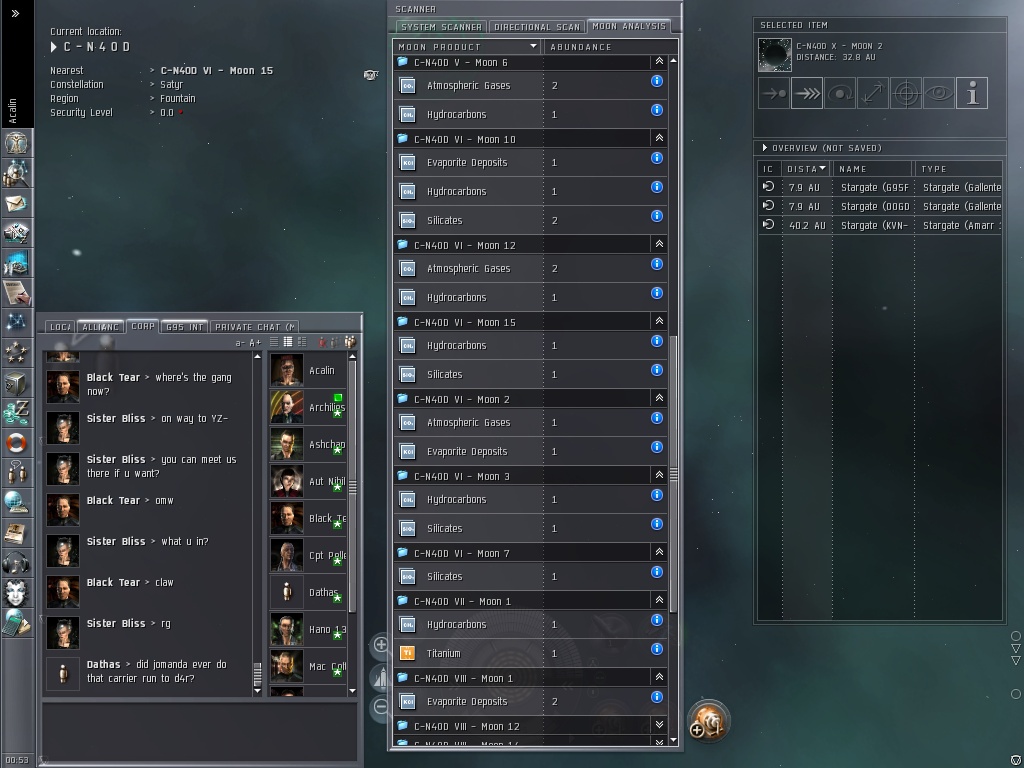1024x768 pixels.
Task: Expand sidebar with double-arrow at top left
Action: (x=15, y=13)
